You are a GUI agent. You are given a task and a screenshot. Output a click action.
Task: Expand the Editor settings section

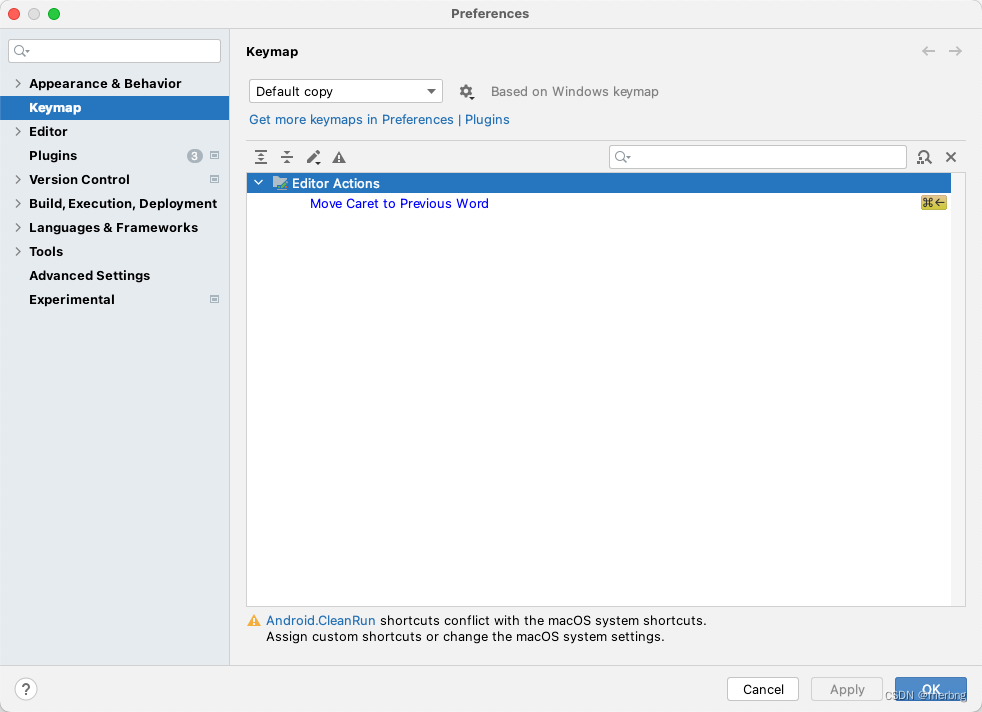pyautogui.click(x=18, y=132)
